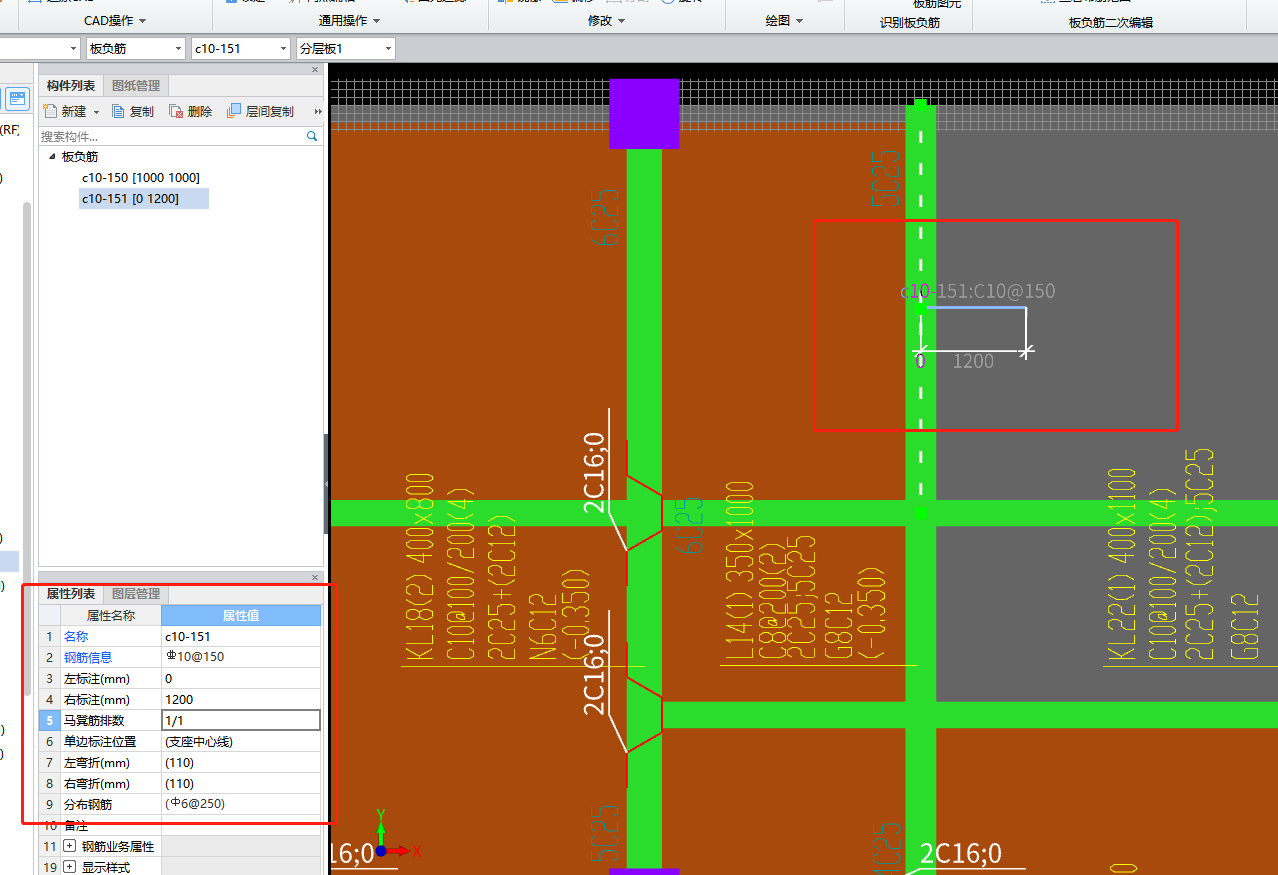Click the c10-151:C10@150 rebar label

[x=978, y=291]
